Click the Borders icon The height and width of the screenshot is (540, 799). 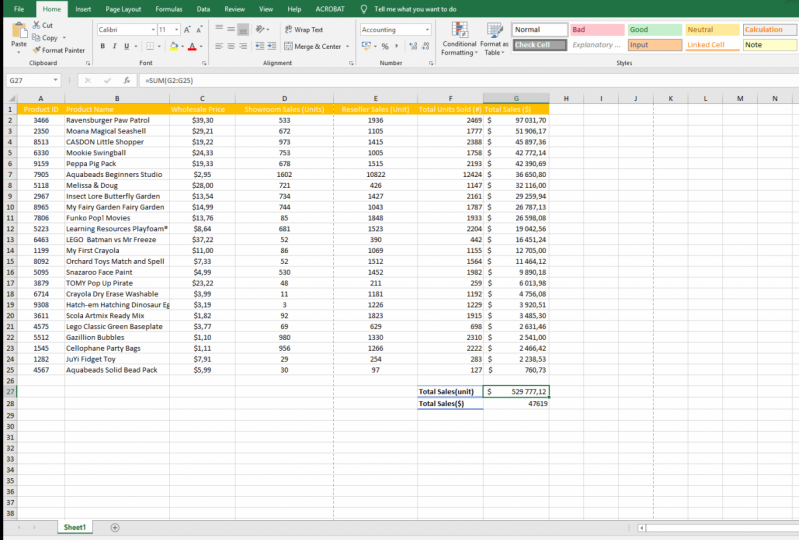150,46
